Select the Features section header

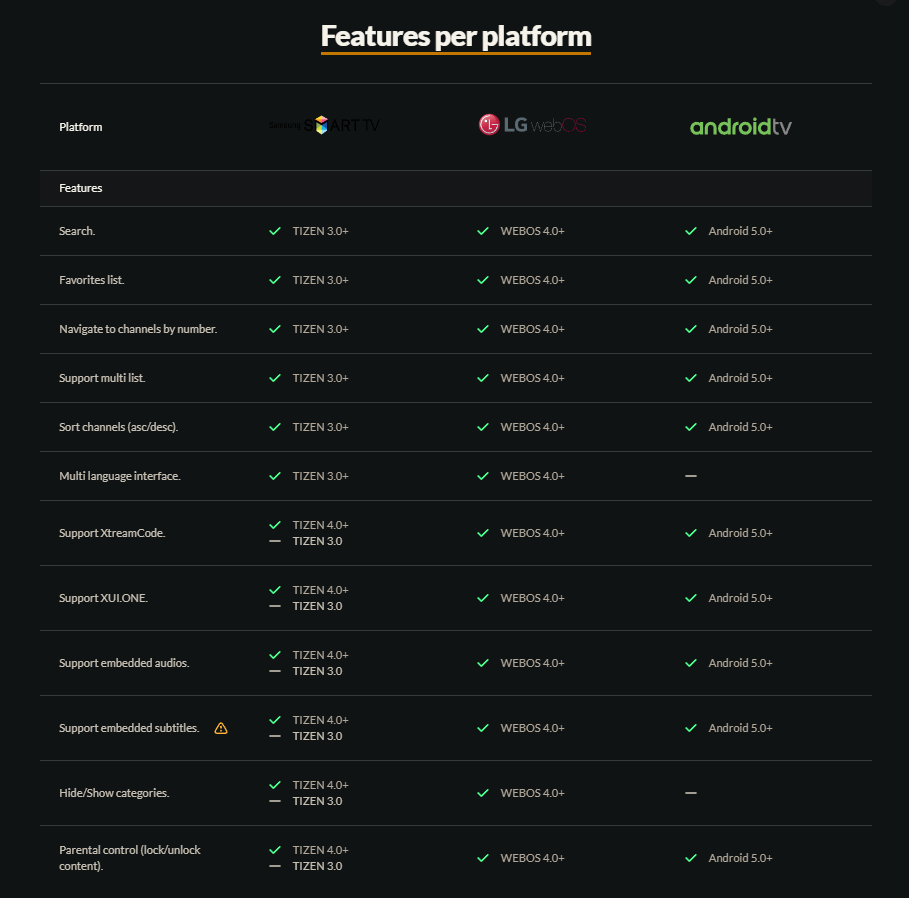click(x=456, y=188)
